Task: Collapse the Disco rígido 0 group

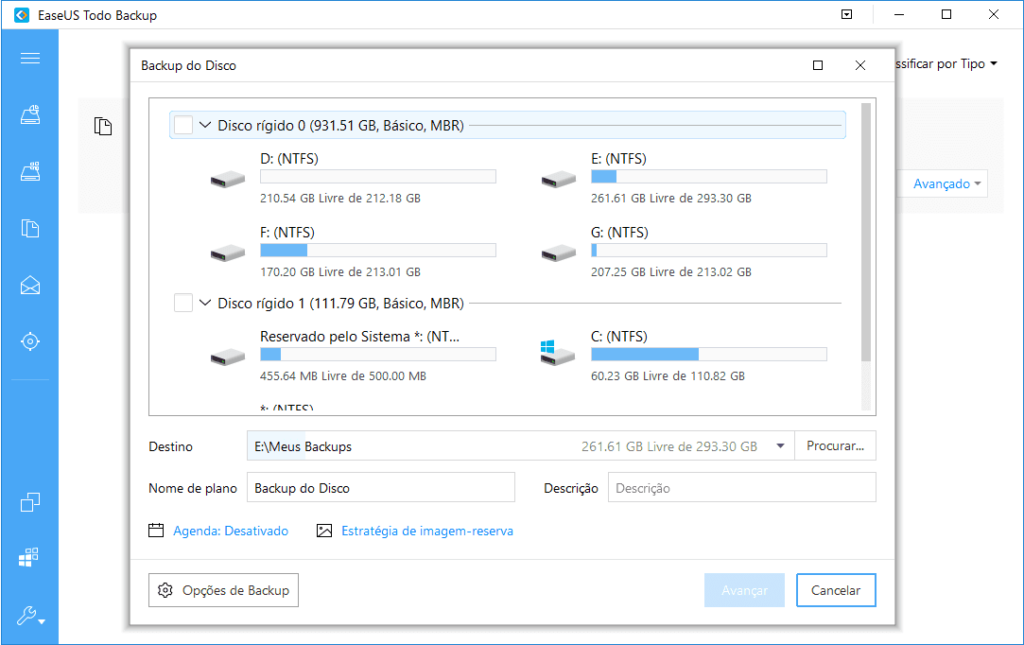Action: pos(205,125)
